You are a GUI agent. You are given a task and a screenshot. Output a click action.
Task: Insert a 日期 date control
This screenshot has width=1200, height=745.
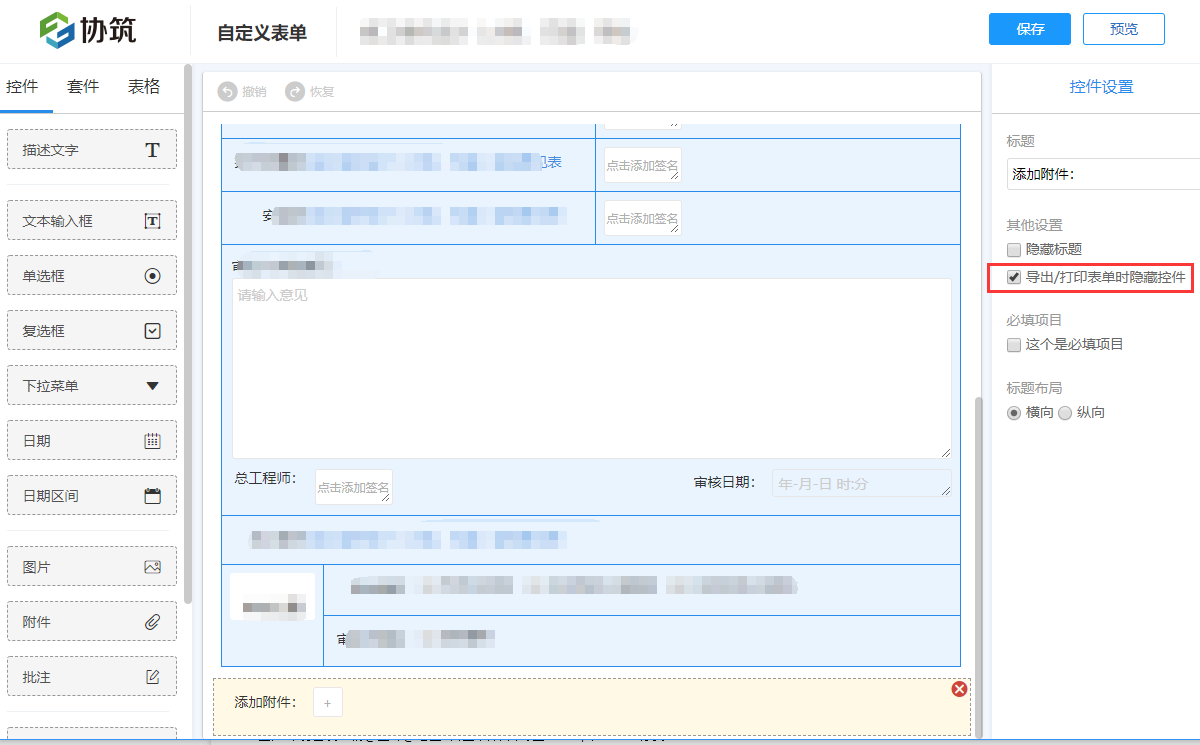(x=91, y=440)
